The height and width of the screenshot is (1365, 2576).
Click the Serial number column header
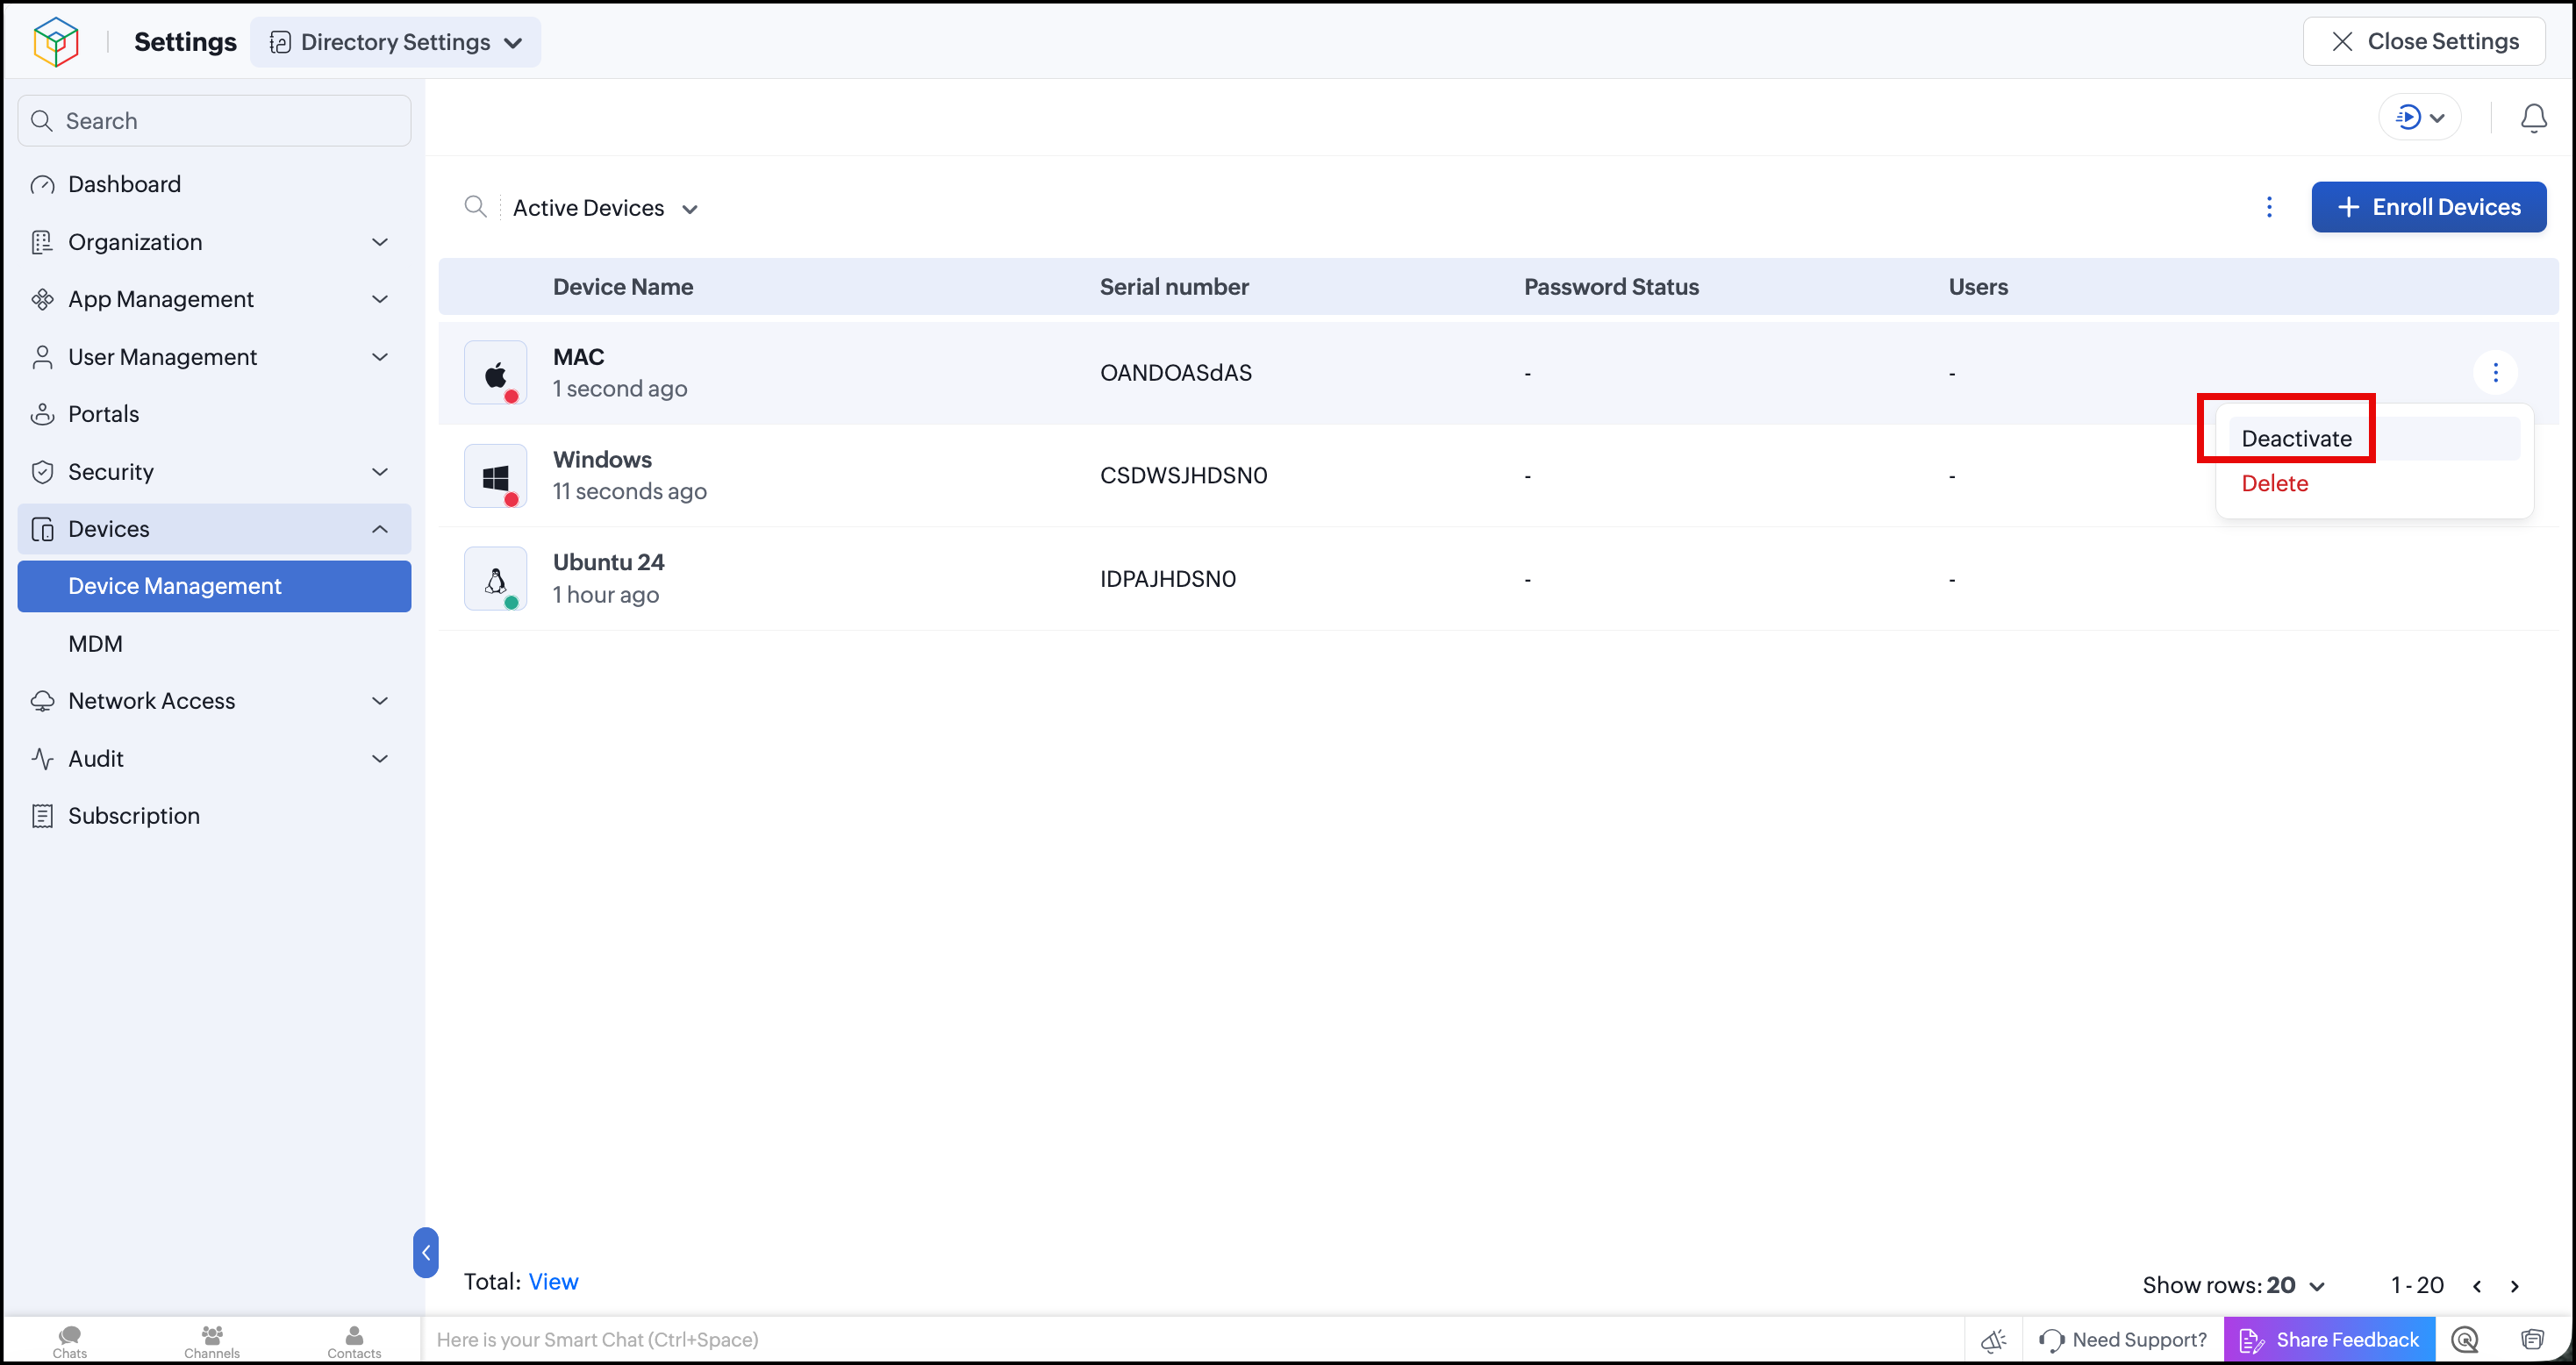[x=1174, y=287]
